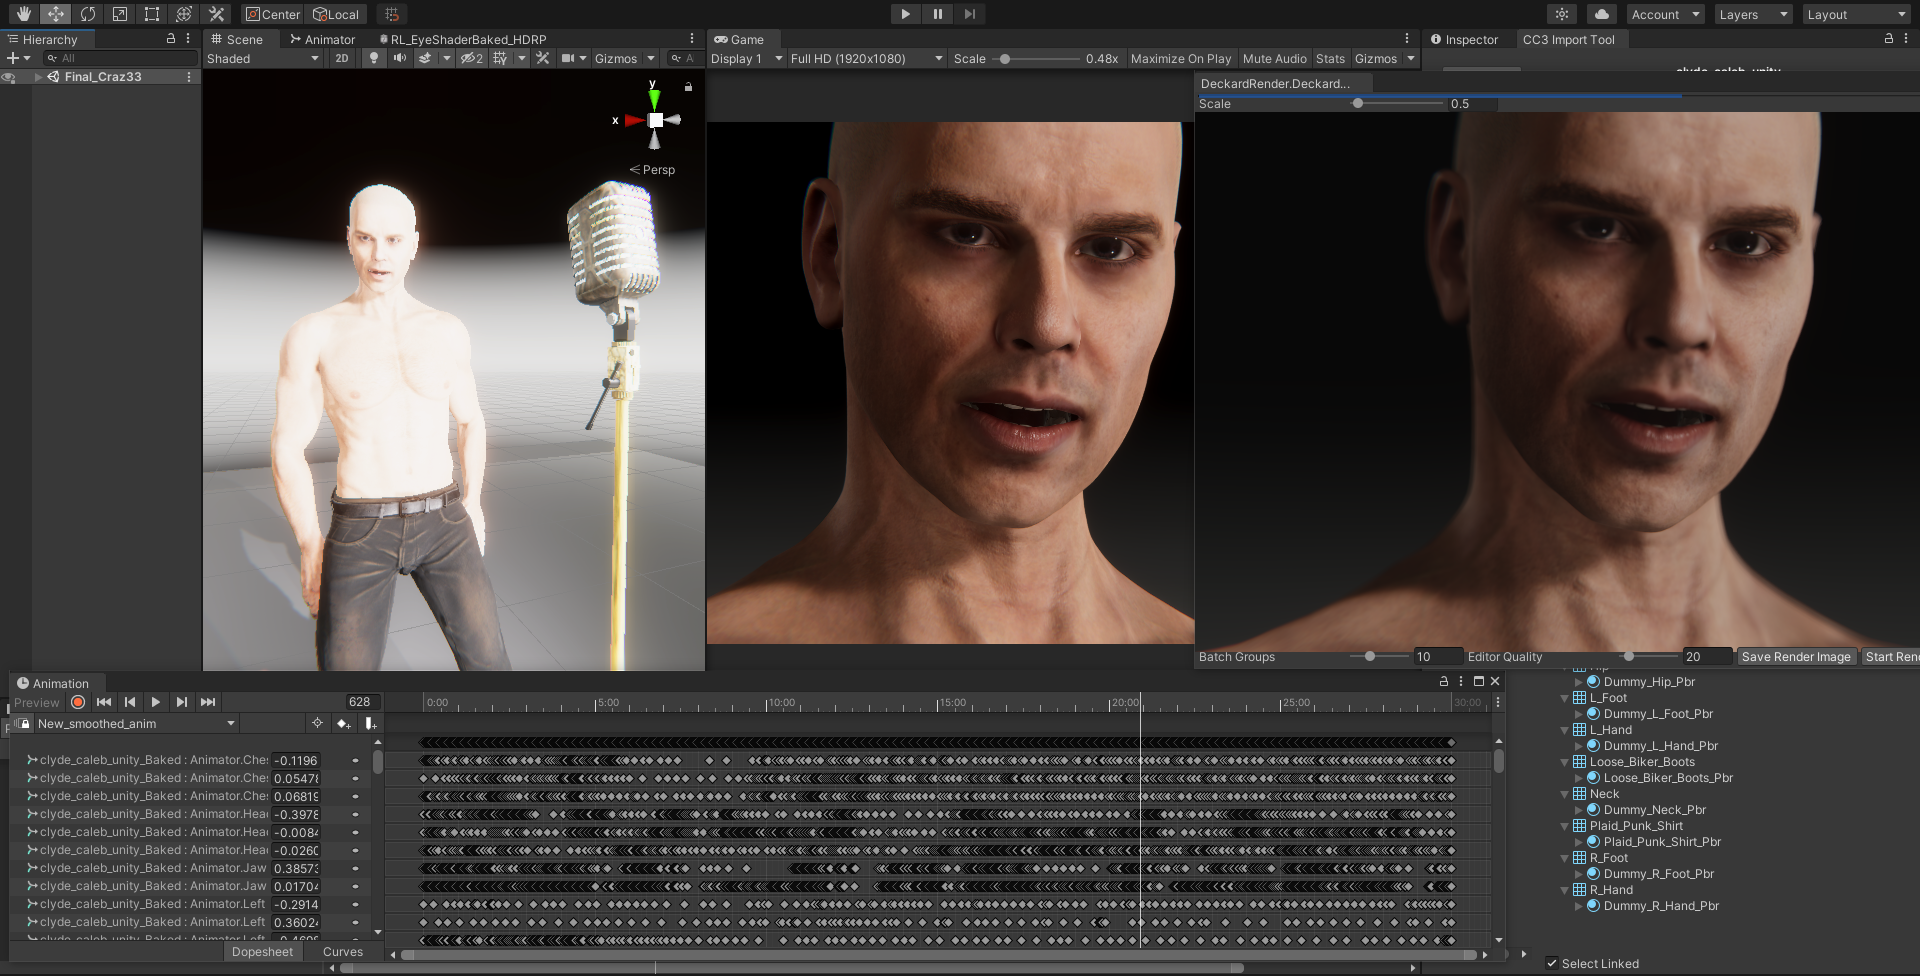Image resolution: width=1920 pixels, height=976 pixels.
Task: Go to previous keyframe in Animation
Action: click(x=130, y=702)
